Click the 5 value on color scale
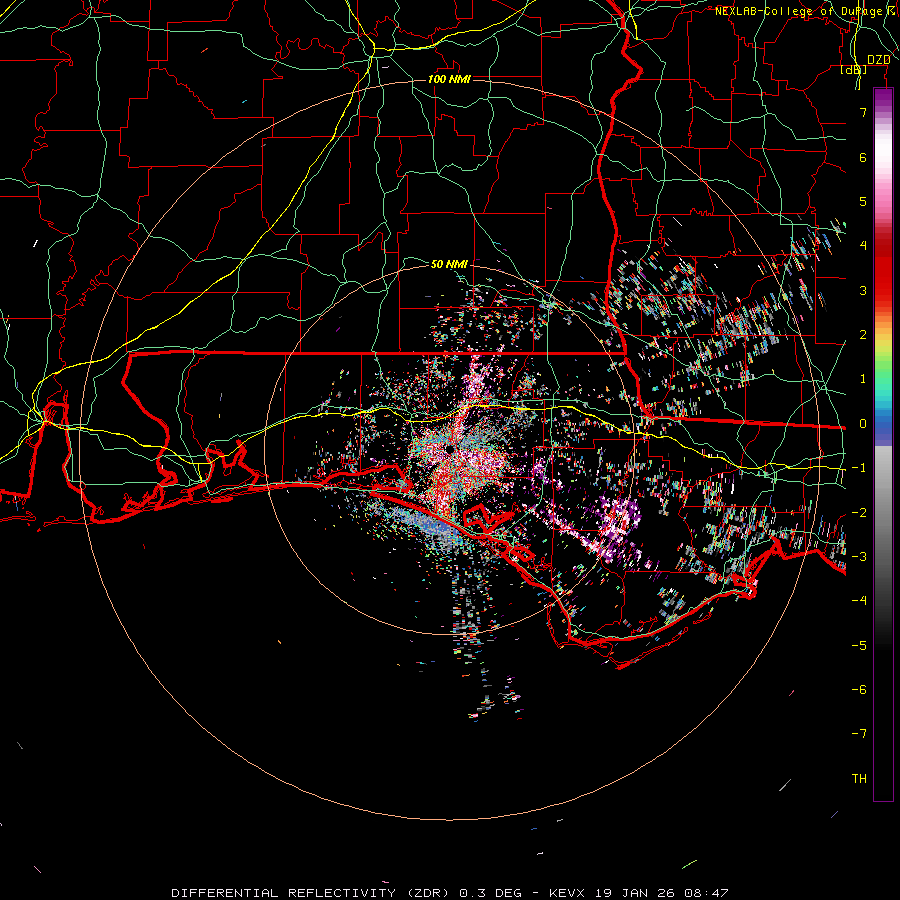Screen dimensions: 900x900 (x=863, y=201)
